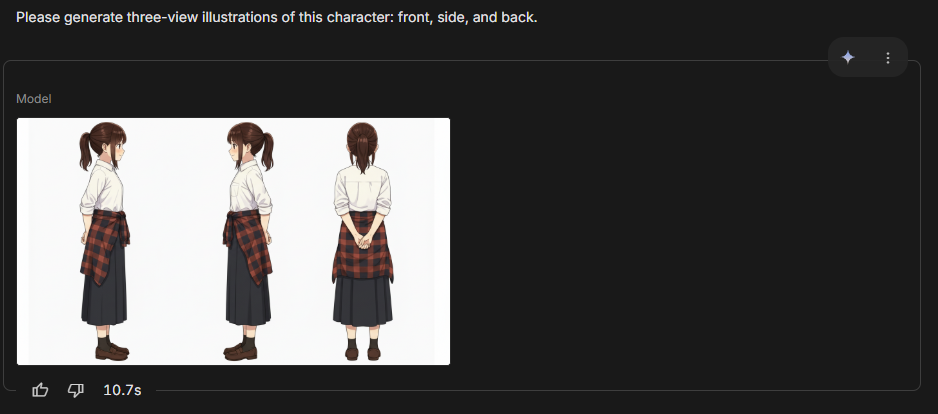Select the leftmost figure facing right
Image resolution: width=938 pixels, height=414 pixels.
105,241
